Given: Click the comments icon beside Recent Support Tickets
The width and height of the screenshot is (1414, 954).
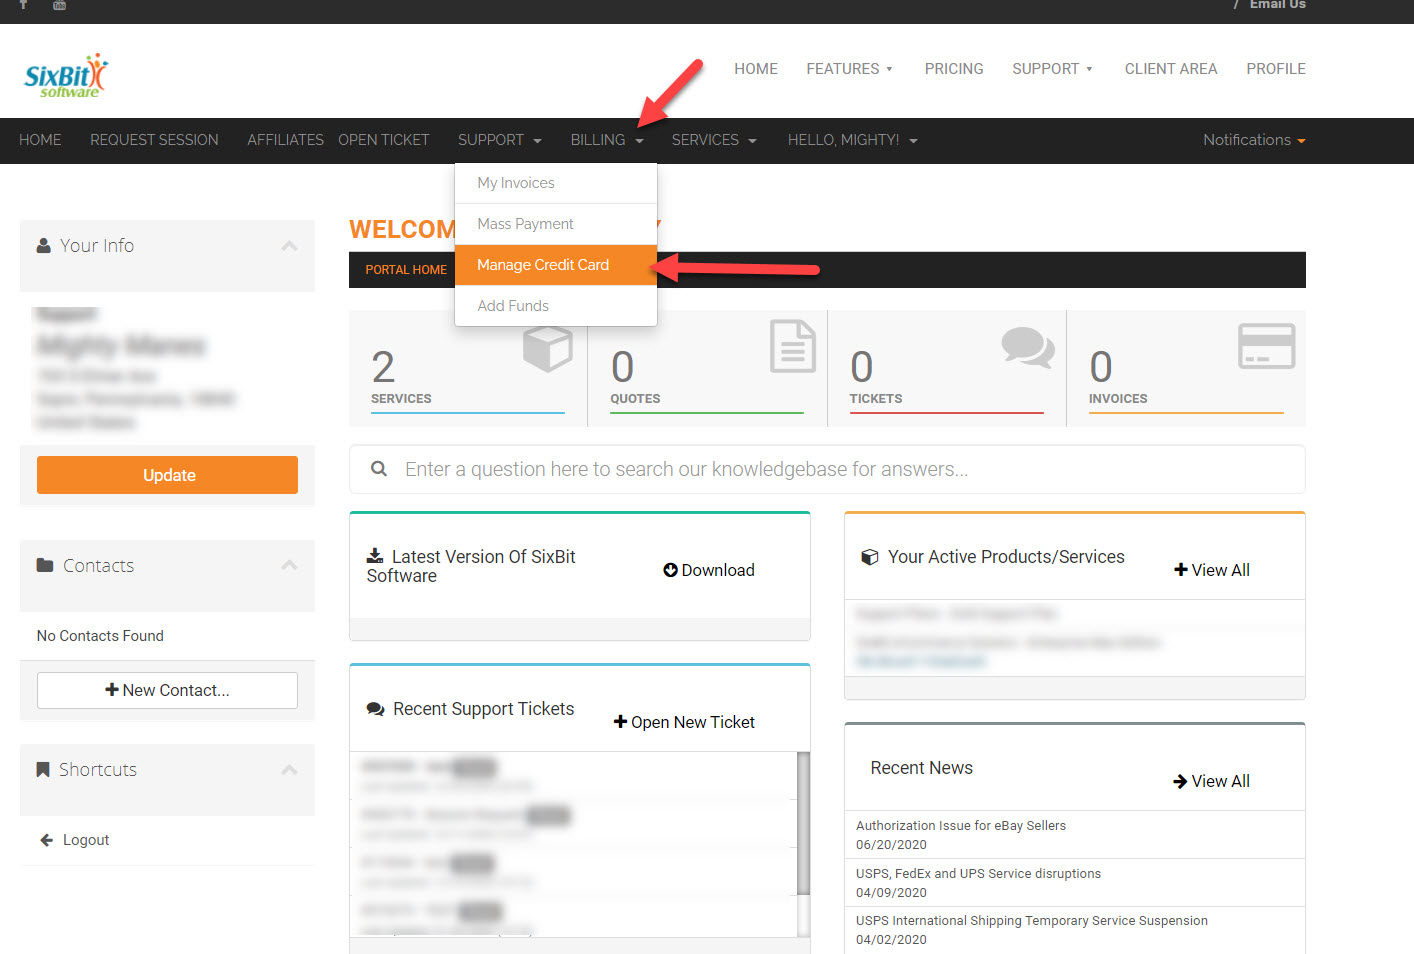Looking at the screenshot, I should click(x=376, y=709).
